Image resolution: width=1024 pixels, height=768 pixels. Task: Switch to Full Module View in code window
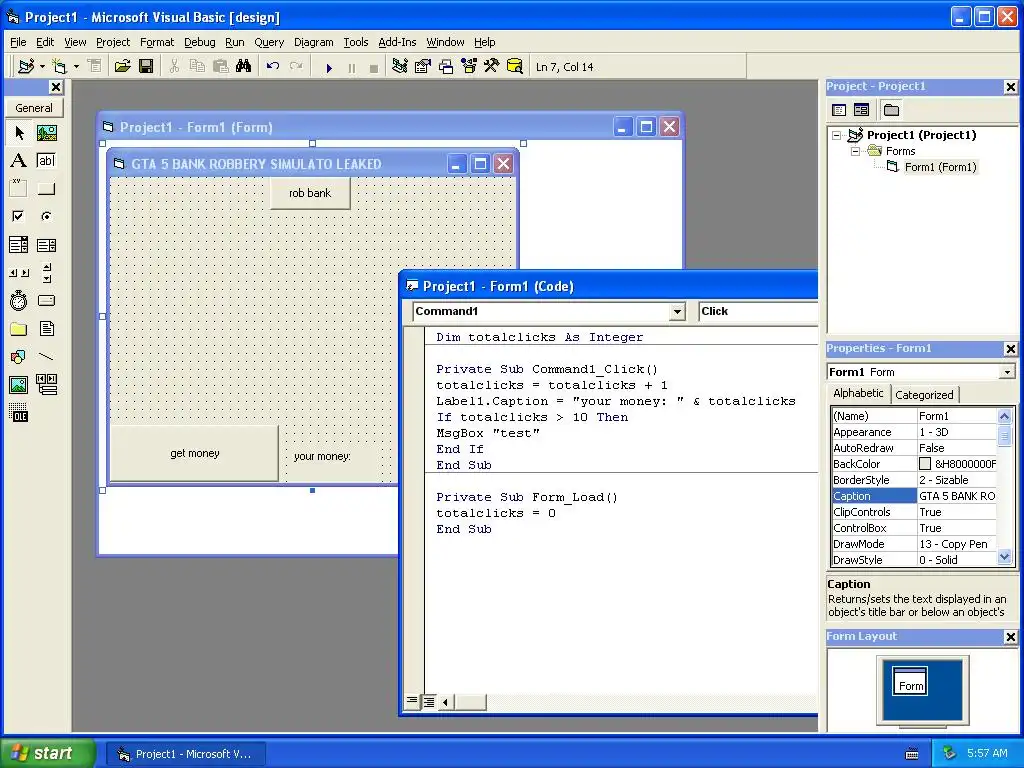click(428, 702)
